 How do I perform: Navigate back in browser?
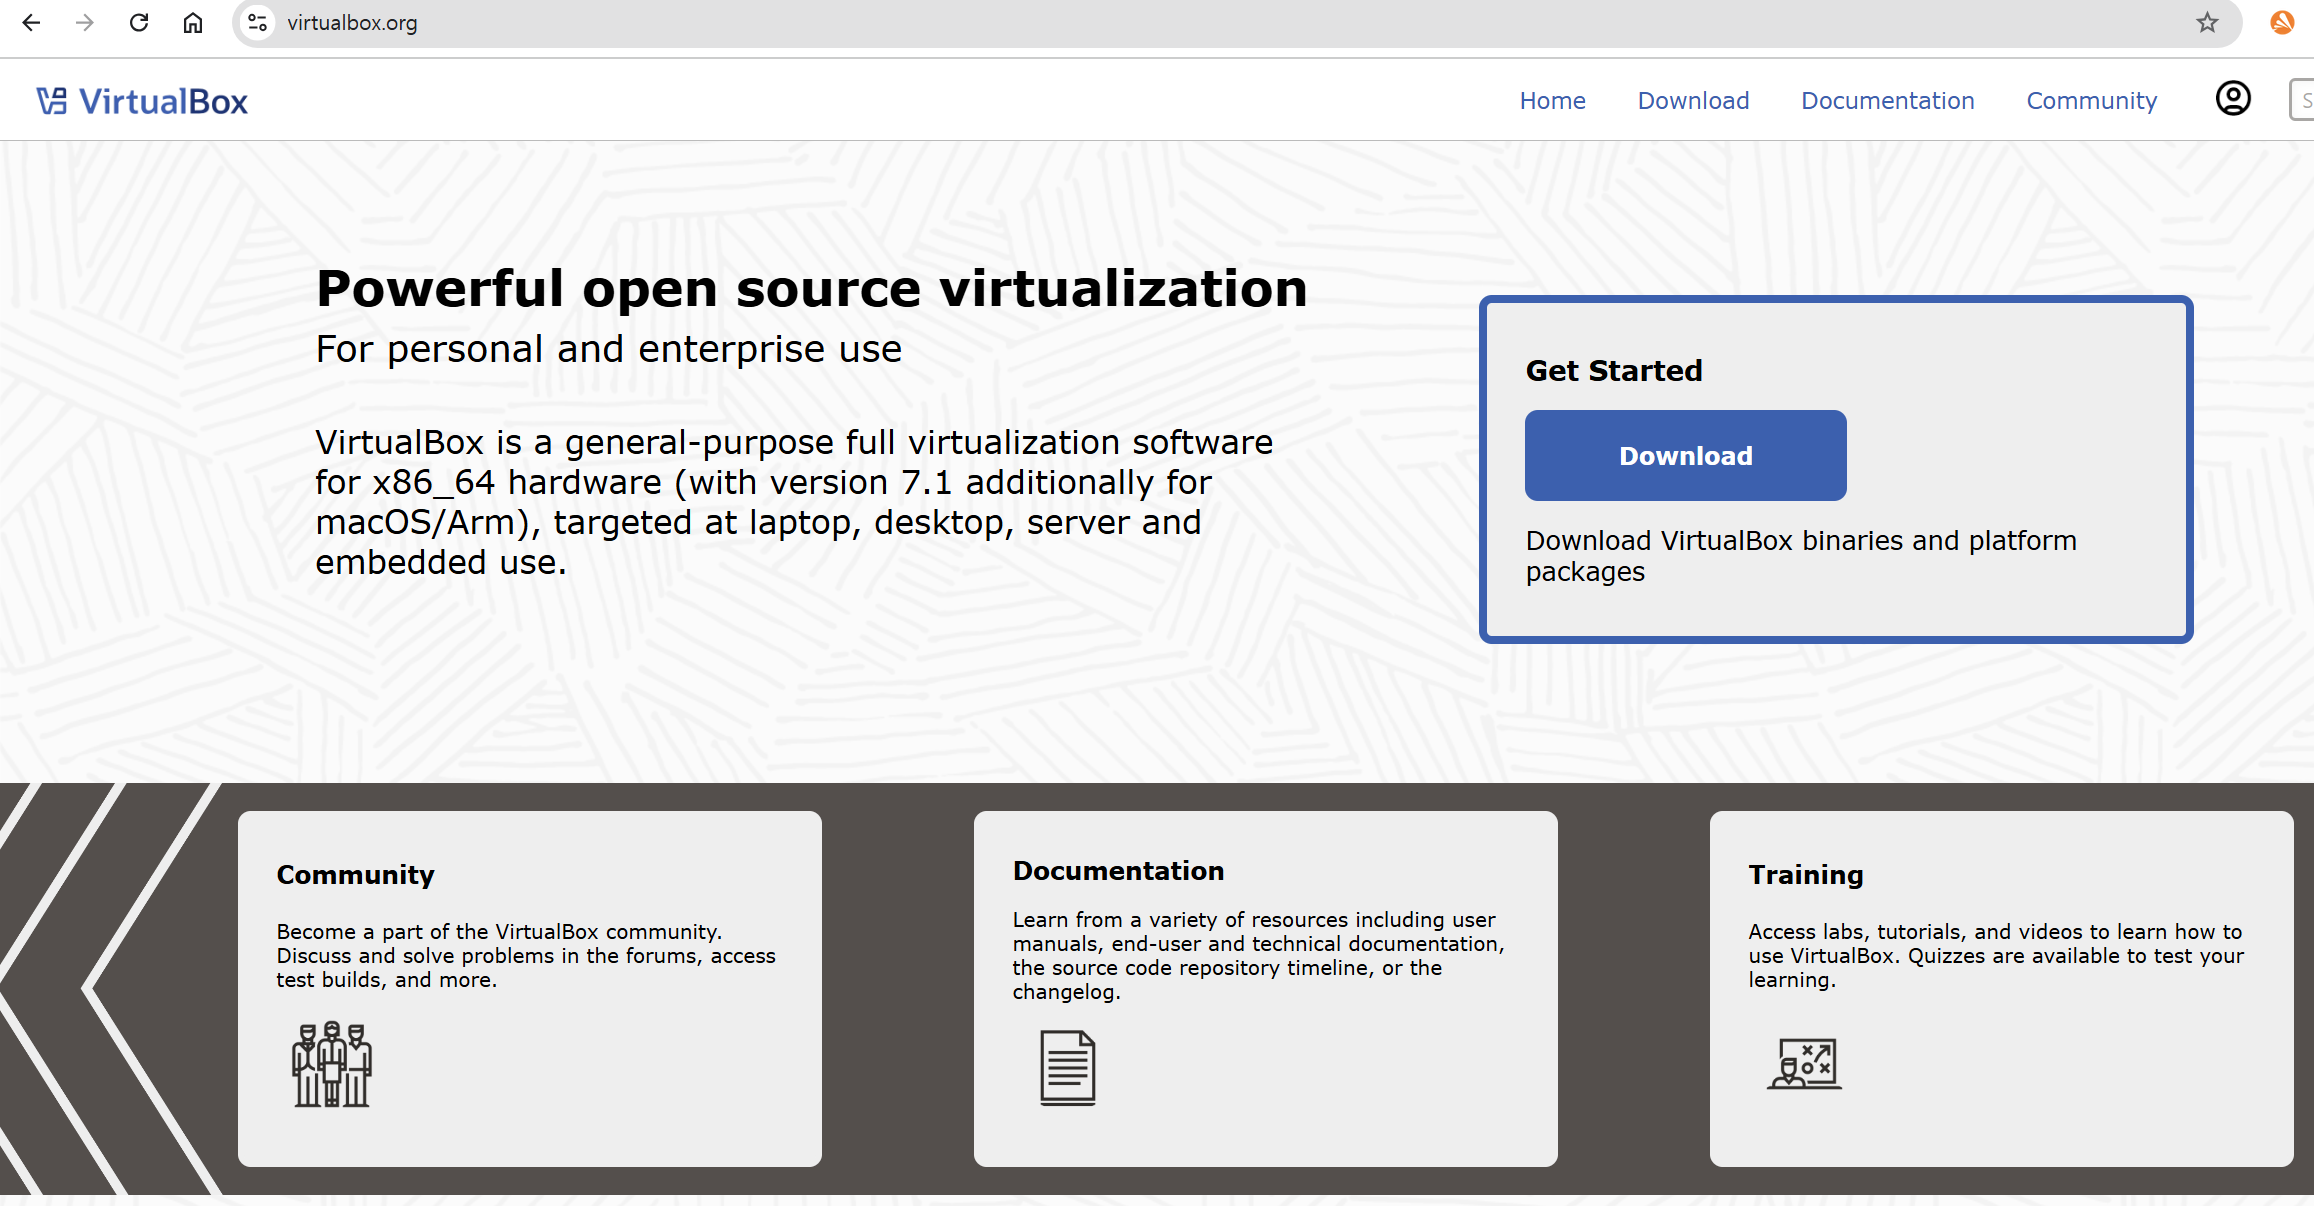tap(31, 23)
